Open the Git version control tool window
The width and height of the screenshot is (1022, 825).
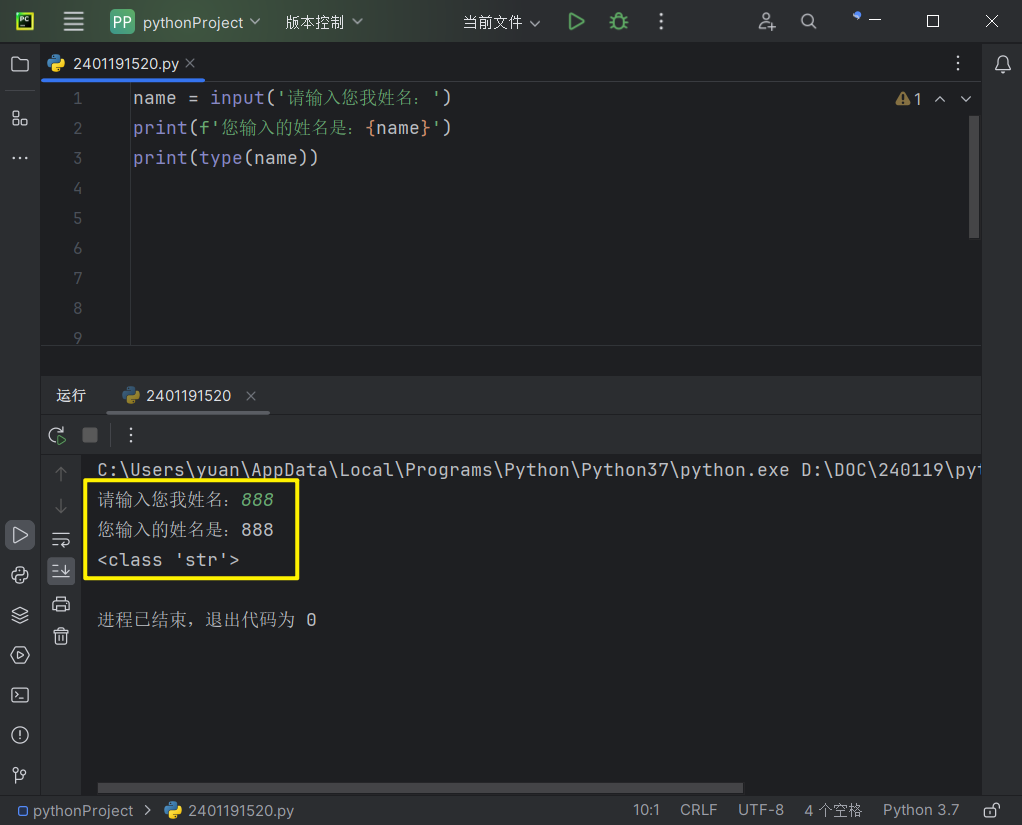(x=20, y=775)
